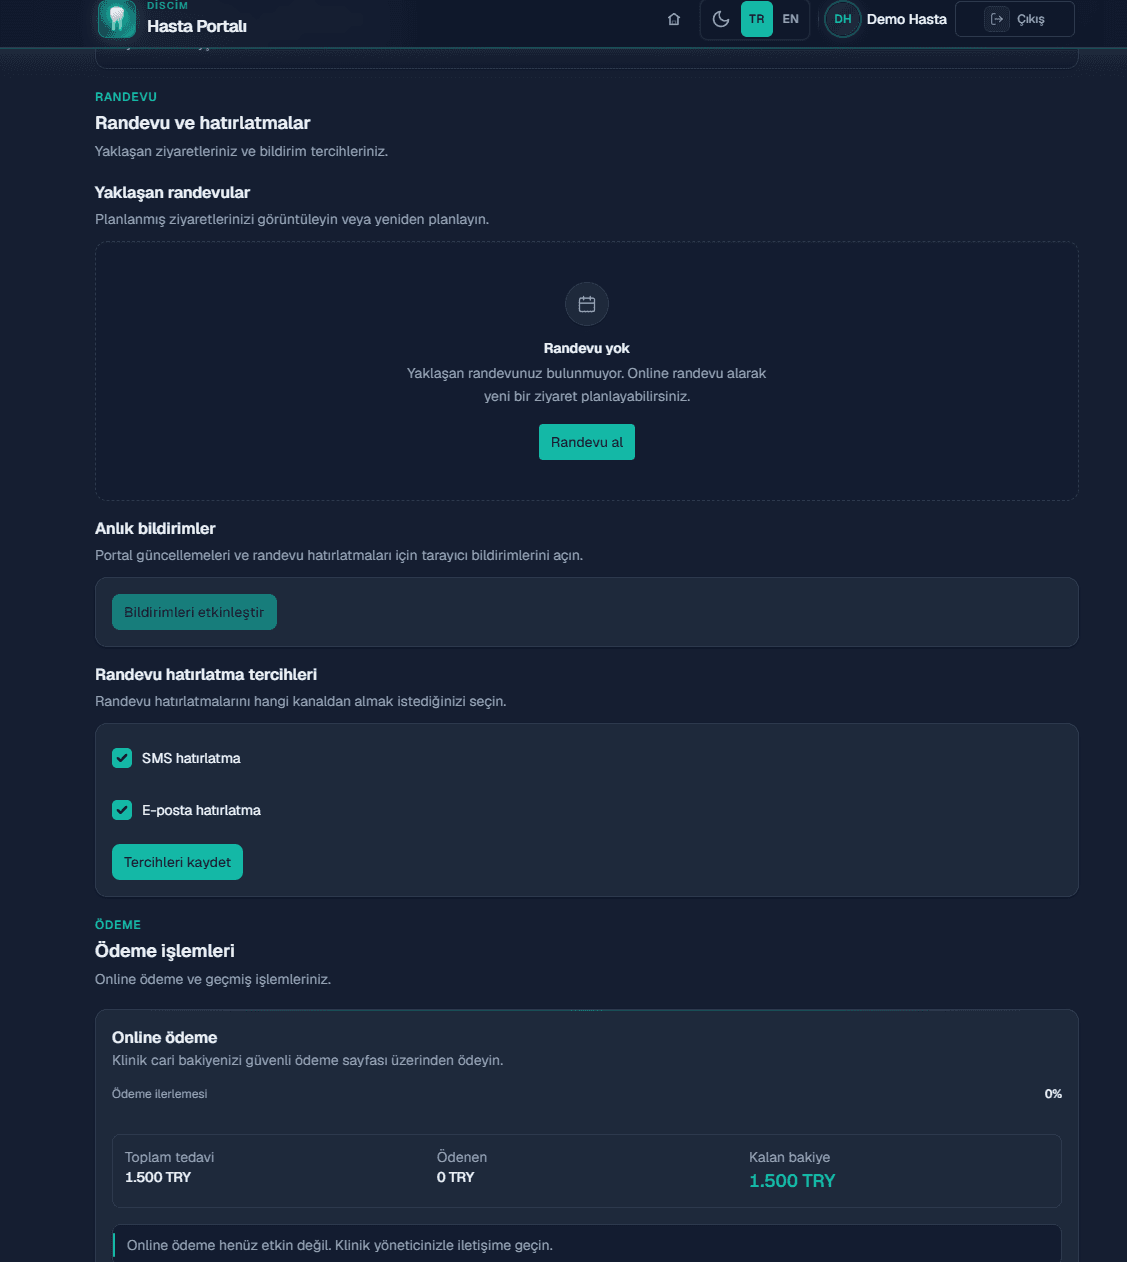Open the Demo Hasta profile name
1127x1262 pixels.
click(906, 19)
